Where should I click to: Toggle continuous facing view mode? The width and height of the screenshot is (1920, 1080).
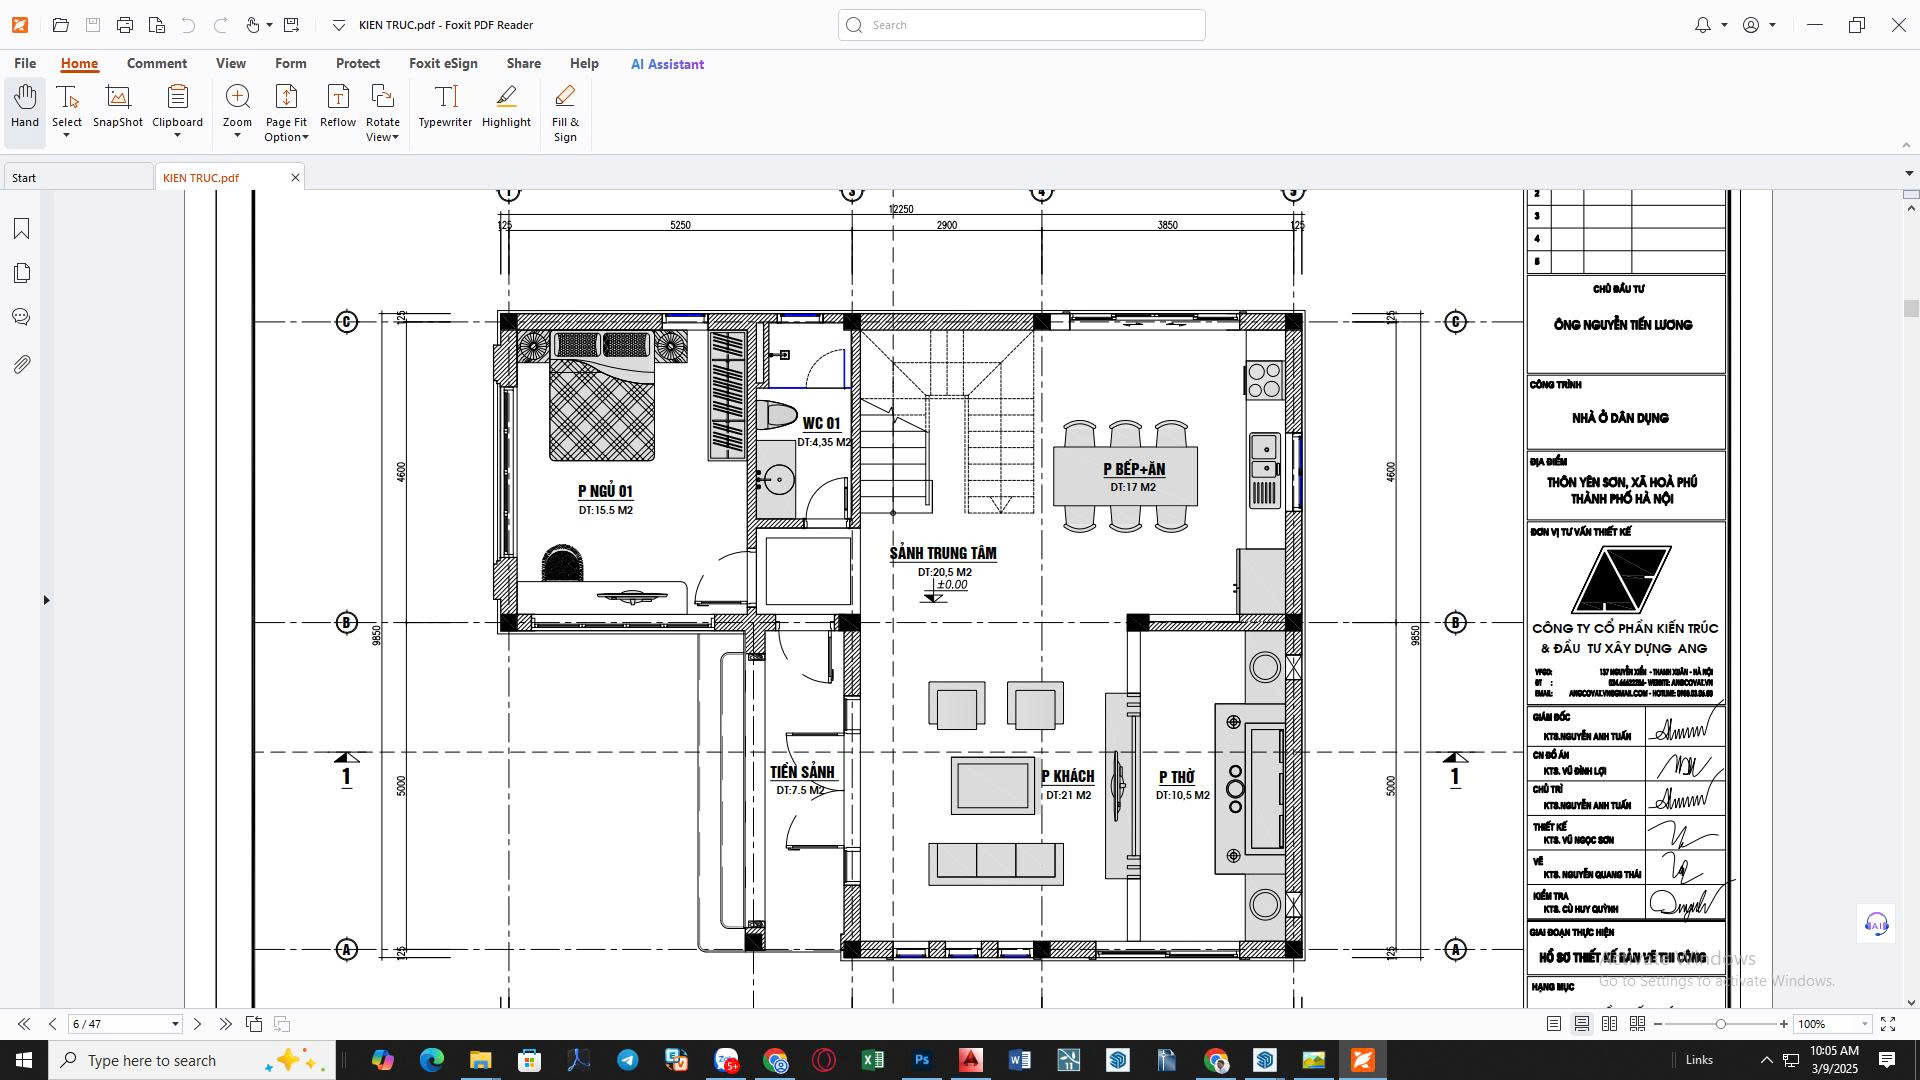pyautogui.click(x=1637, y=1024)
